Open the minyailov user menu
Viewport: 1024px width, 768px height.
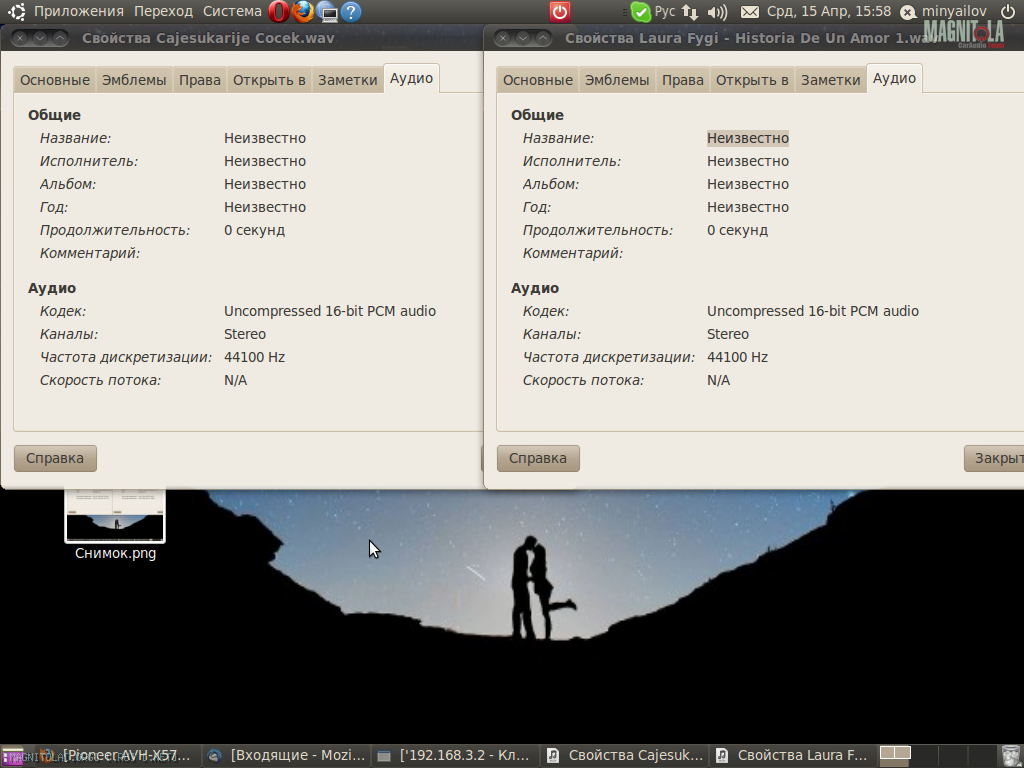[x=953, y=12]
